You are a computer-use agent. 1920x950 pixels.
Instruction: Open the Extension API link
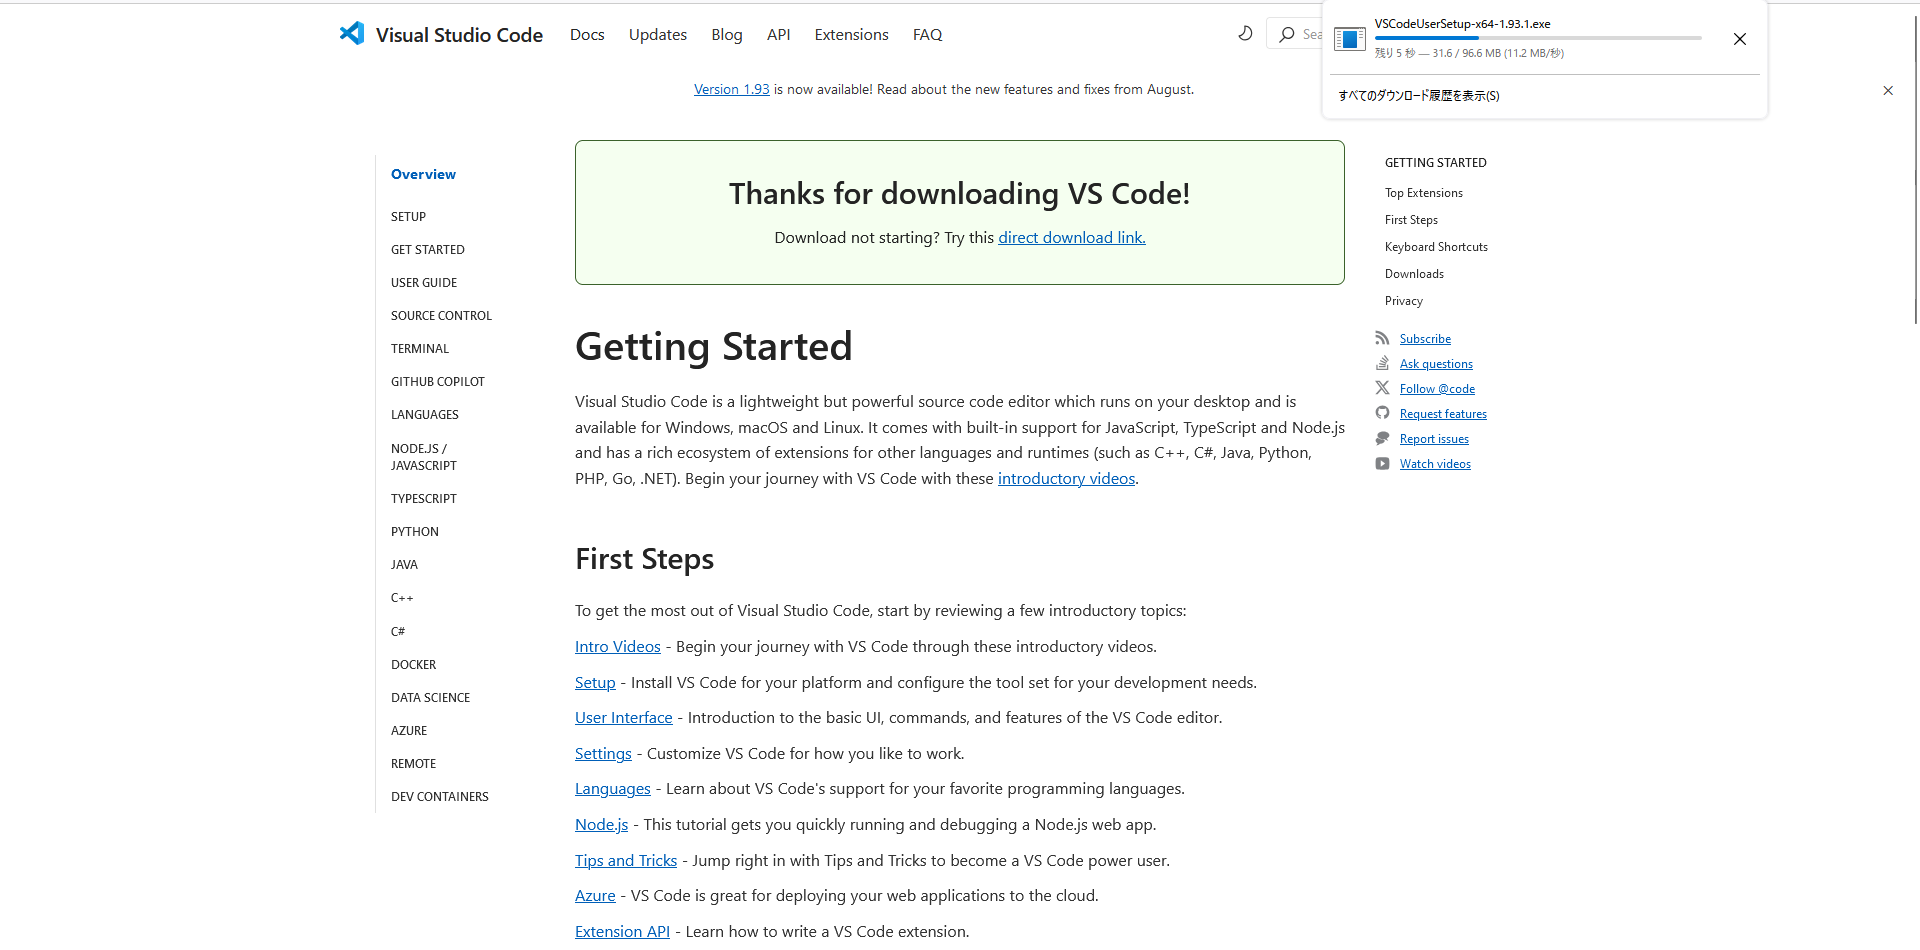(622, 931)
